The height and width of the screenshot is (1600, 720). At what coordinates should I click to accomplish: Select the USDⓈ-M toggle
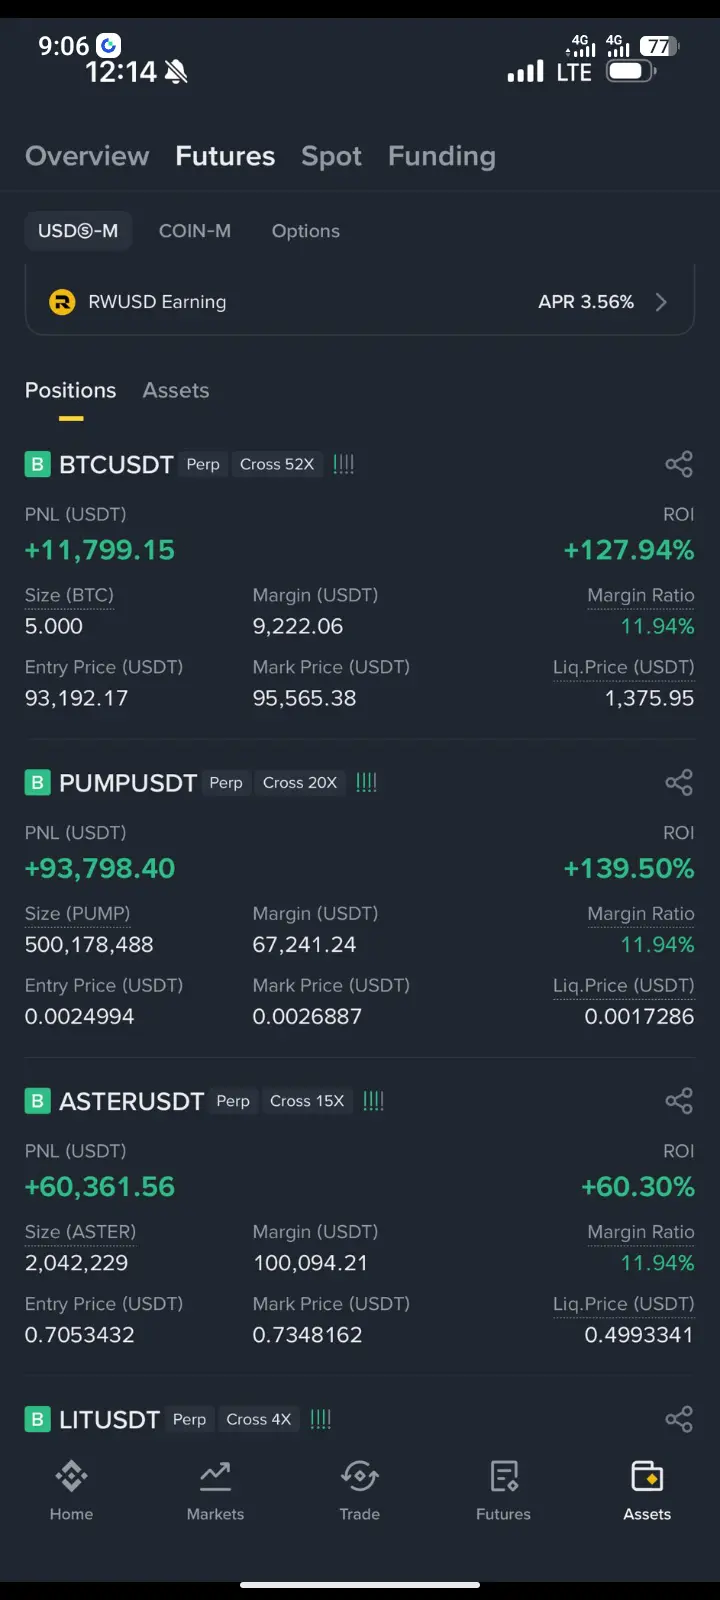78,231
